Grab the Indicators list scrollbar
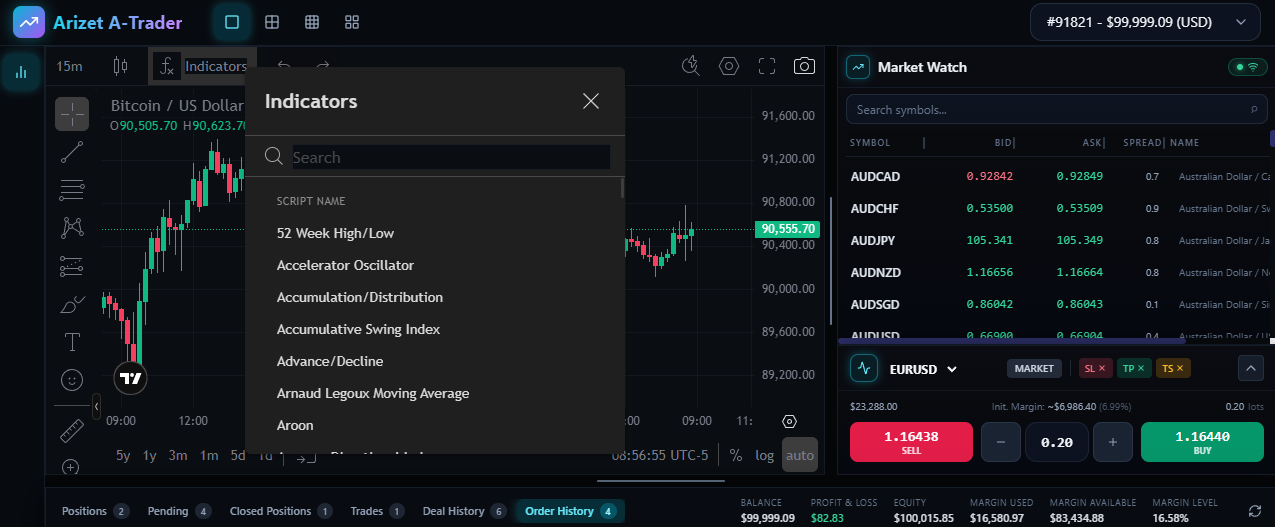 tap(622, 188)
